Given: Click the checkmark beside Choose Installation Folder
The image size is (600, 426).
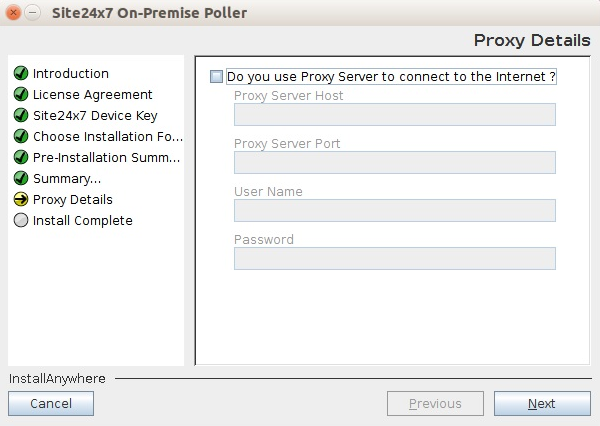Looking at the screenshot, I should tap(20, 137).
